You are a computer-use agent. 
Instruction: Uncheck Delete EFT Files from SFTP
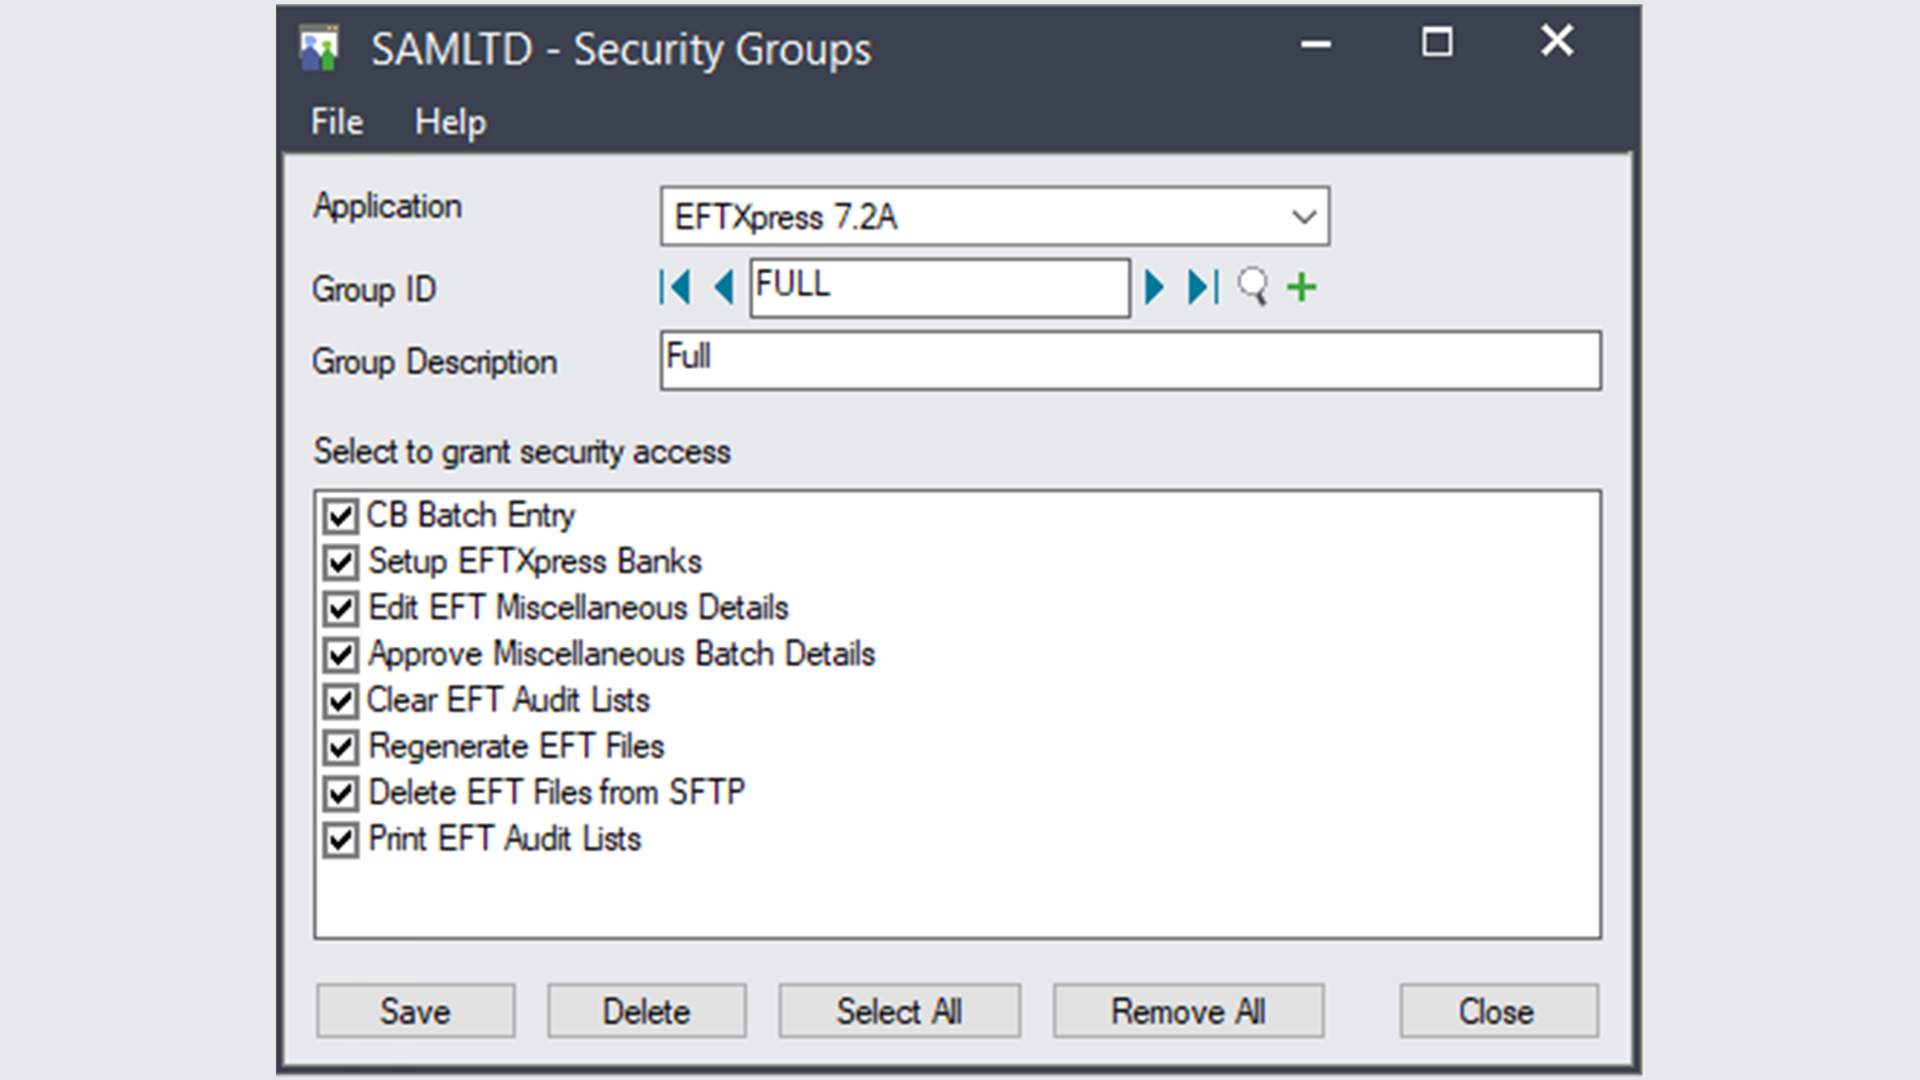click(x=339, y=792)
